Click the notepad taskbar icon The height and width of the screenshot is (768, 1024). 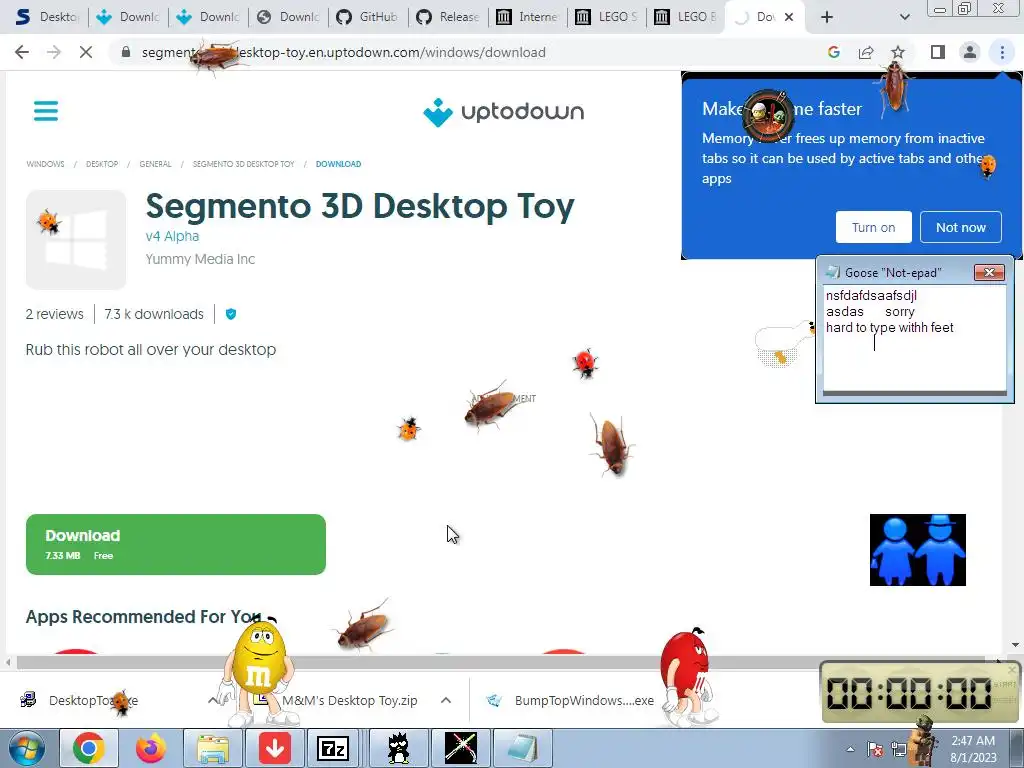pyautogui.click(x=522, y=748)
